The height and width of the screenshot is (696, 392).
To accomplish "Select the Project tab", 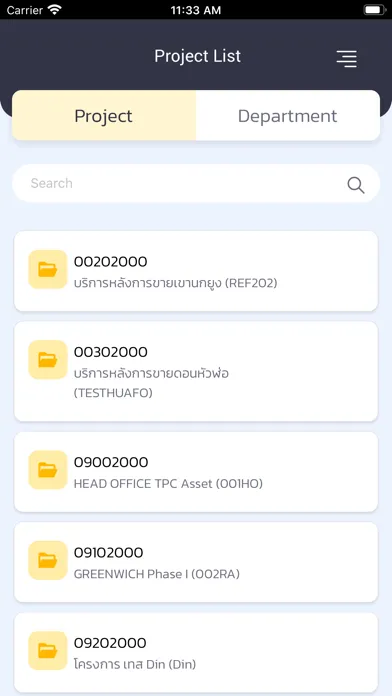I will pyautogui.click(x=104, y=115).
